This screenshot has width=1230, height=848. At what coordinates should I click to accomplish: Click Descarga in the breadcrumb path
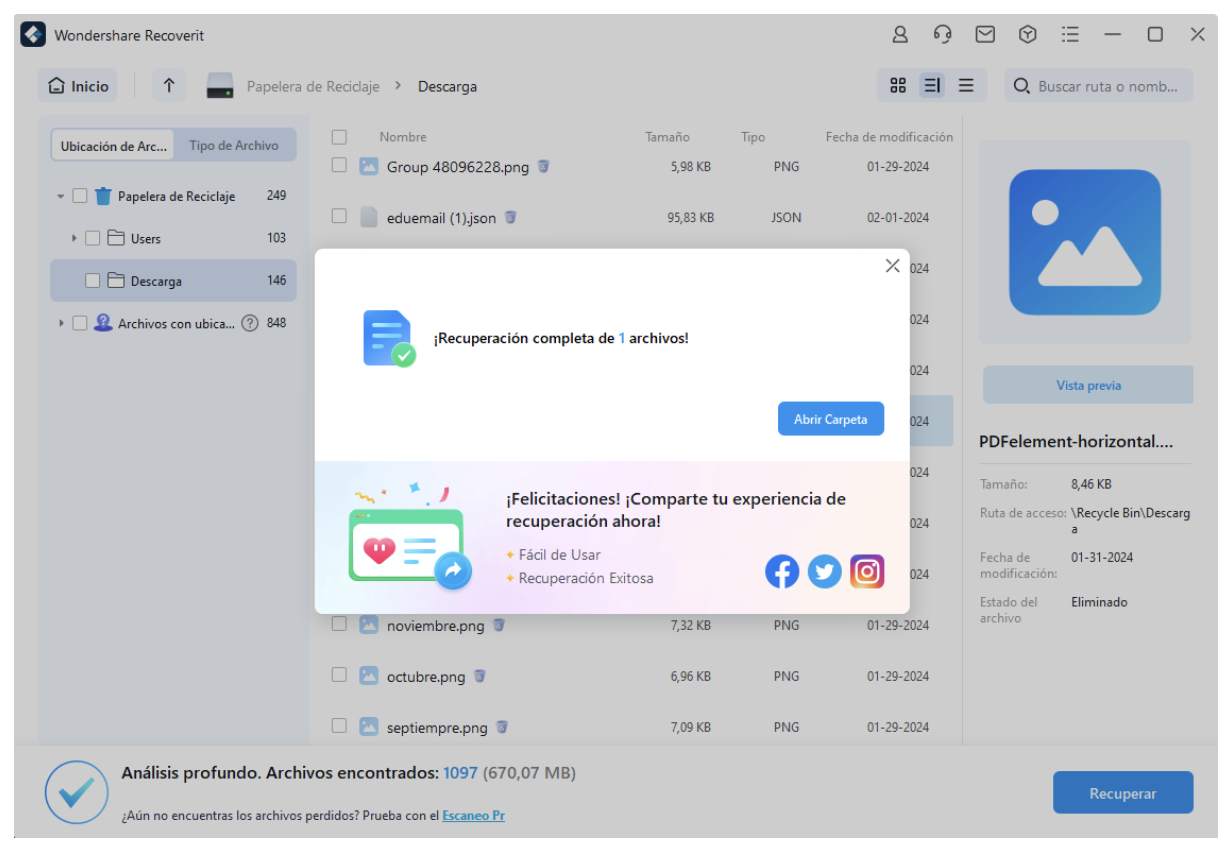(447, 87)
